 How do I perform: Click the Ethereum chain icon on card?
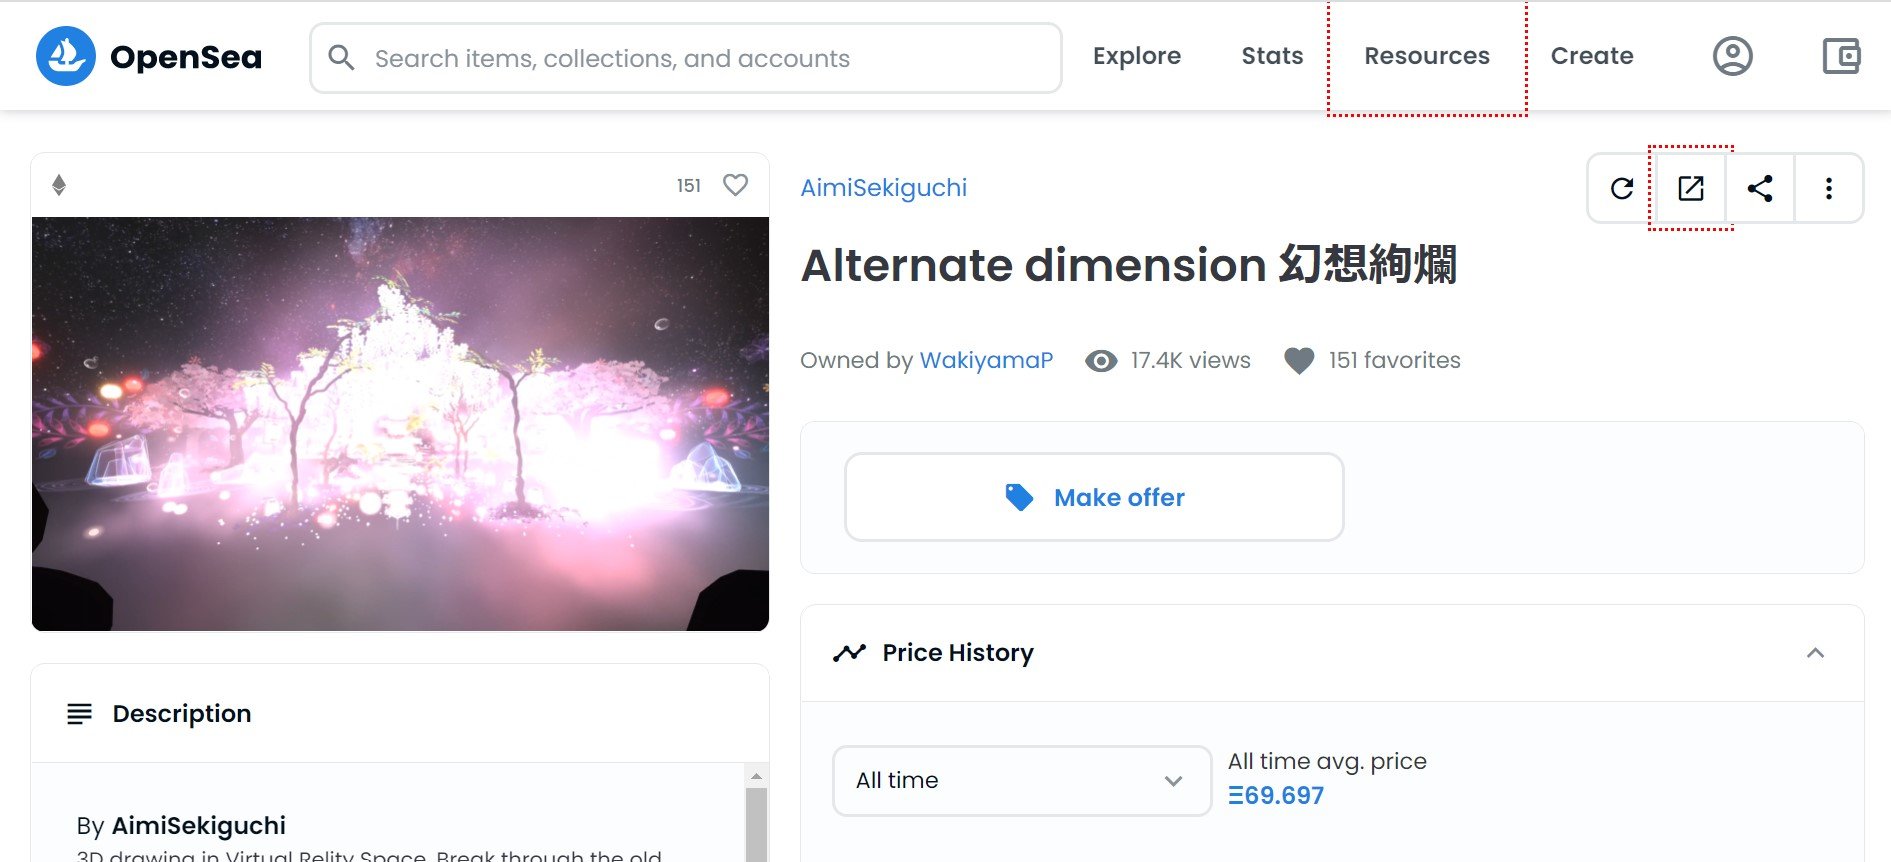pyautogui.click(x=59, y=185)
